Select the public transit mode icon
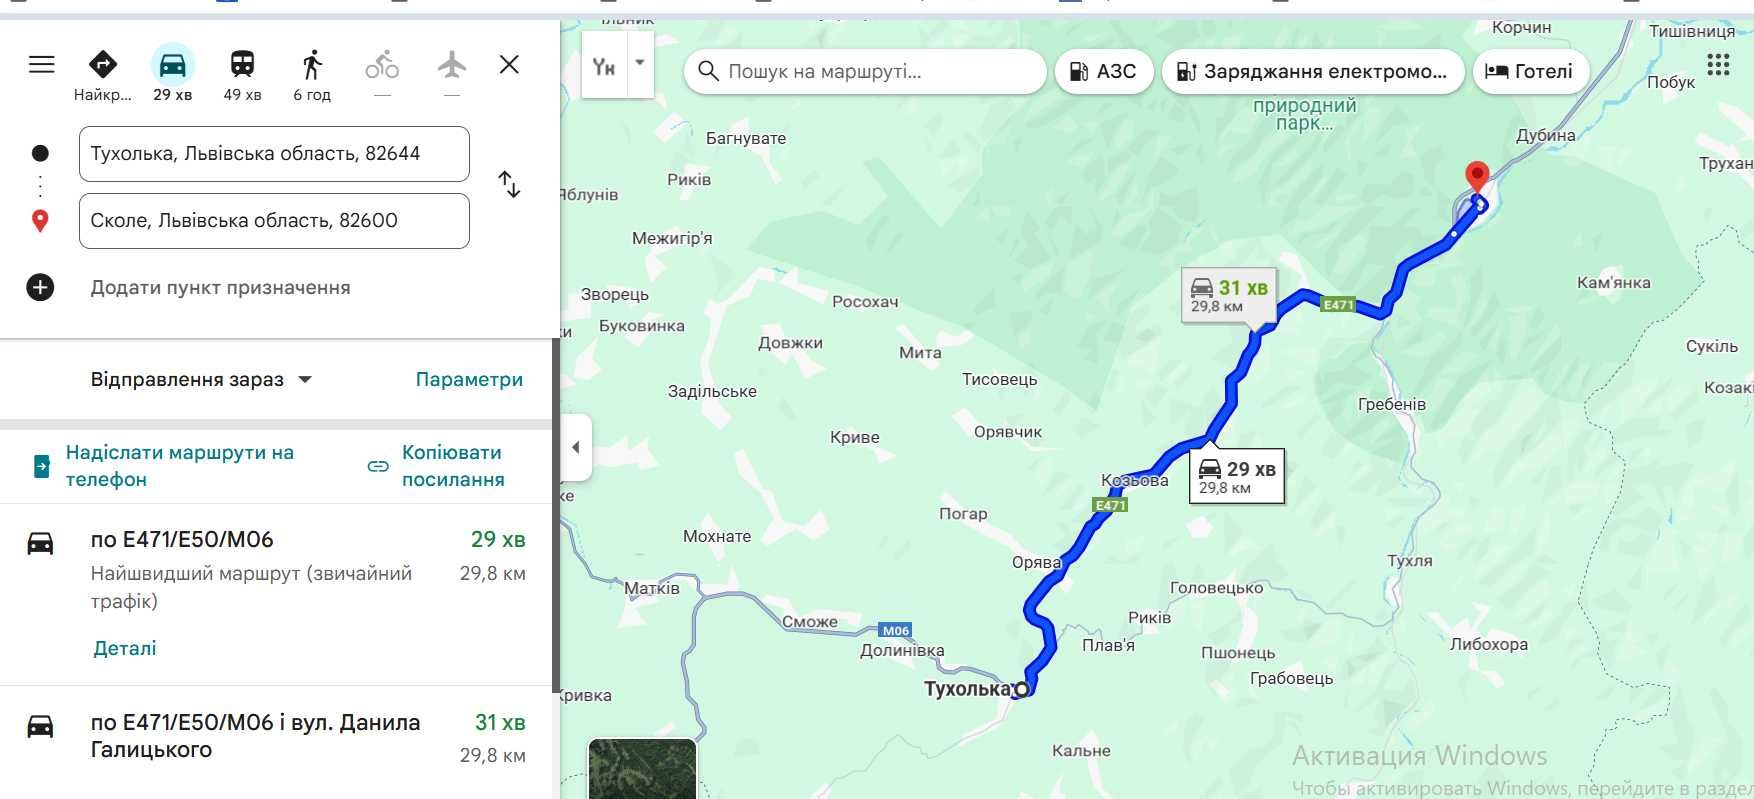Screen dimensions: 1754x799 (242, 65)
